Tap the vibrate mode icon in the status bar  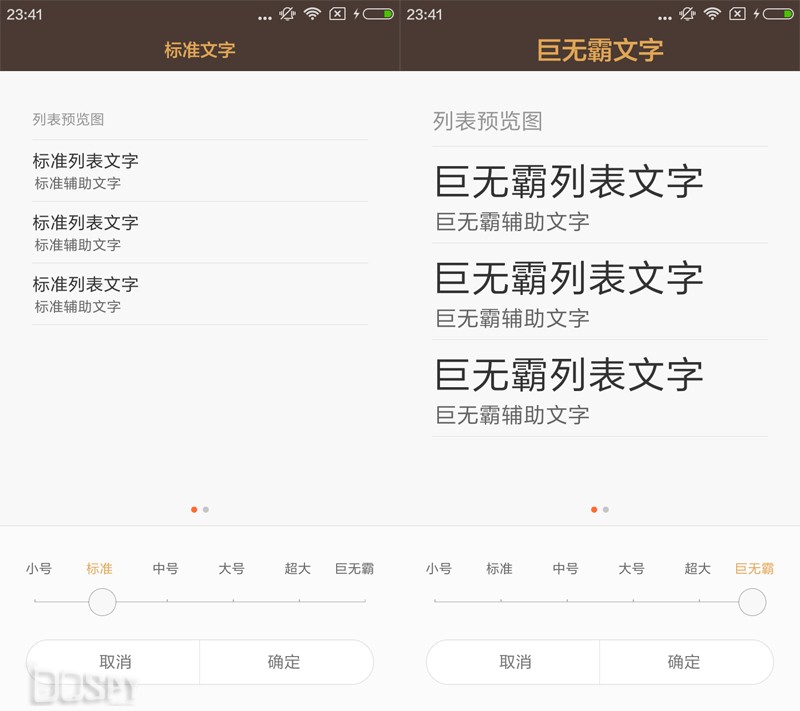click(x=287, y=15)
